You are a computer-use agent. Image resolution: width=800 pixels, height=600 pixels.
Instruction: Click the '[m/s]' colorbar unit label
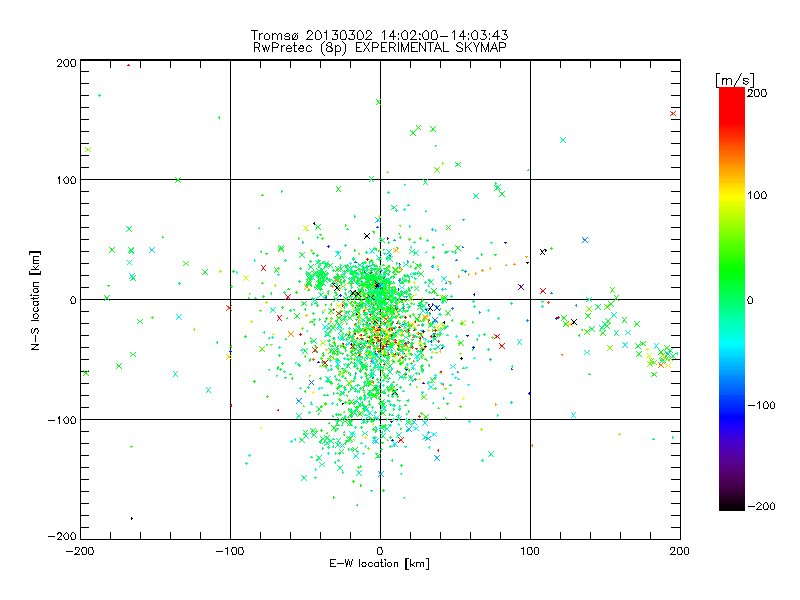point(735,80)
